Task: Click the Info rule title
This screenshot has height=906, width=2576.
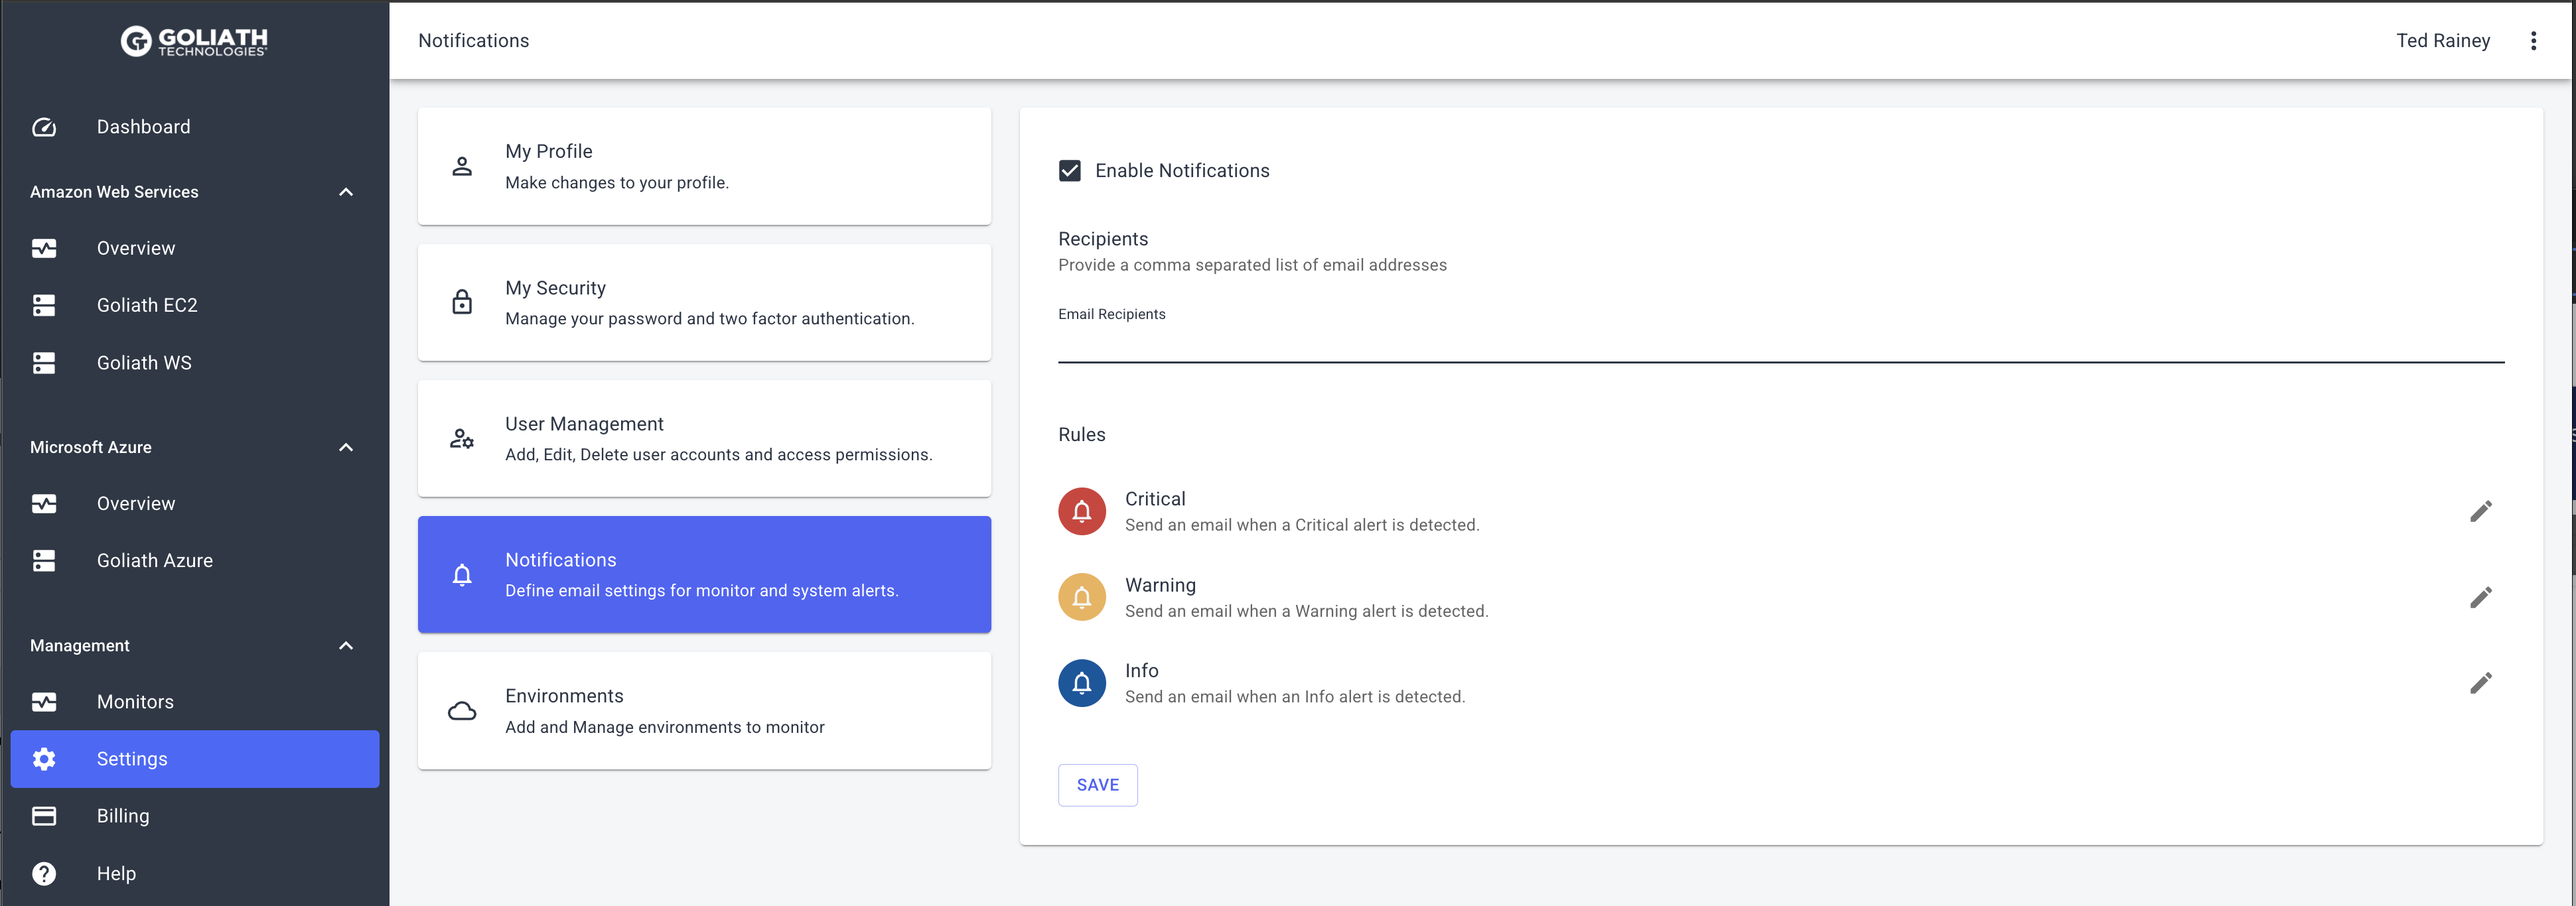Action: [1141, 671]
